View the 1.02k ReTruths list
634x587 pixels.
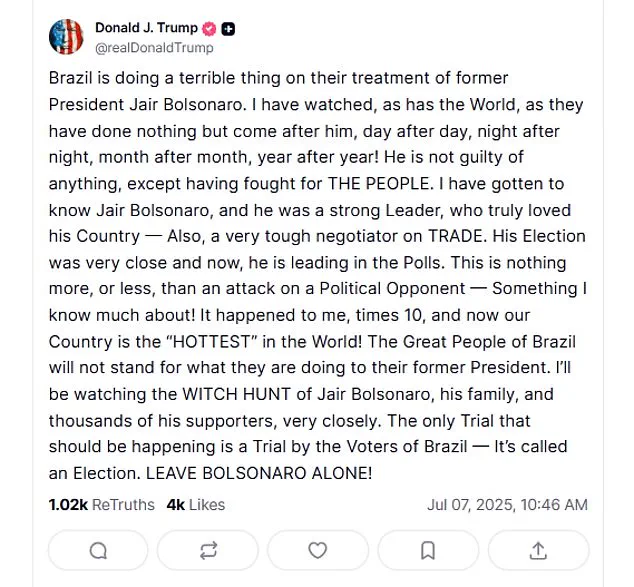click(101, 505)
